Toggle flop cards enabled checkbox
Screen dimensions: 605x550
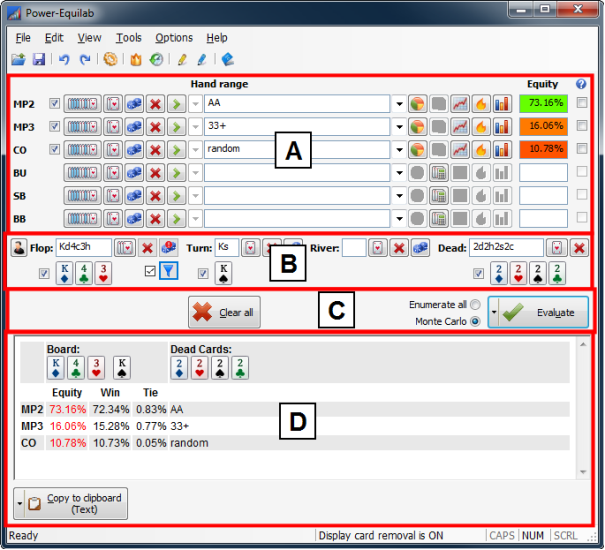coord(44,274)
